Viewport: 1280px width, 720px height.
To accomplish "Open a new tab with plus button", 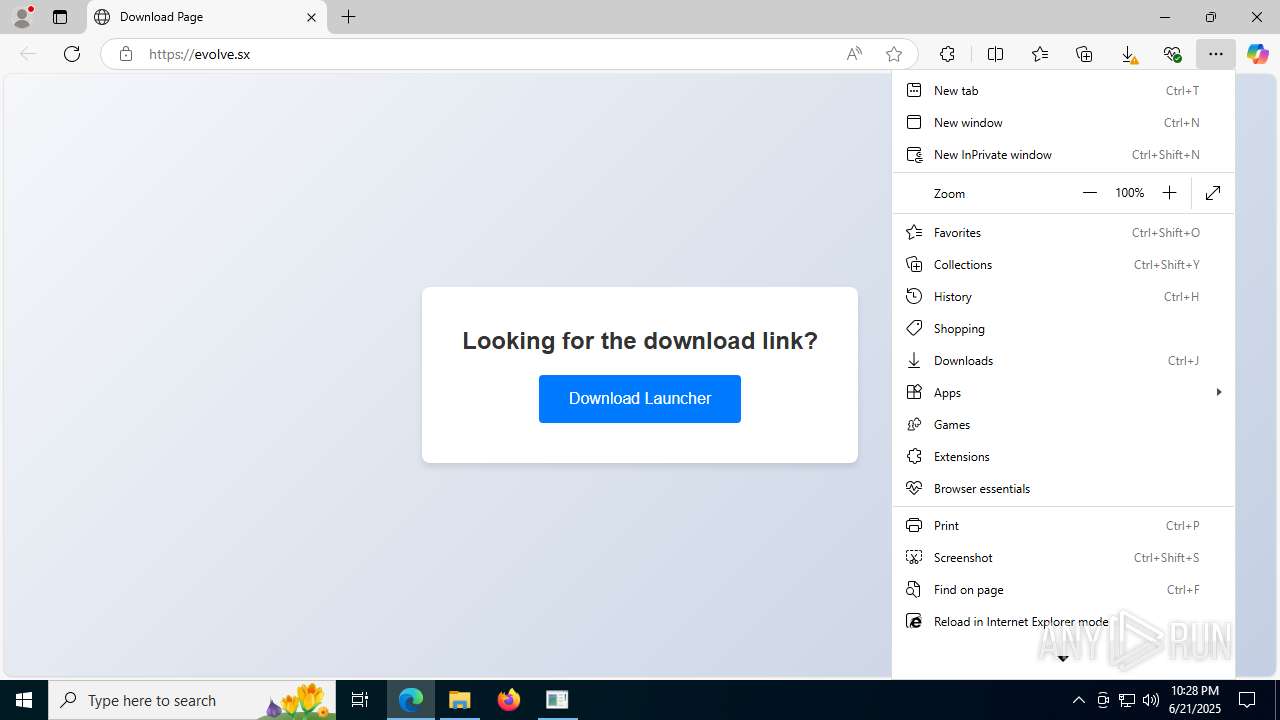I will coord(348,17).
